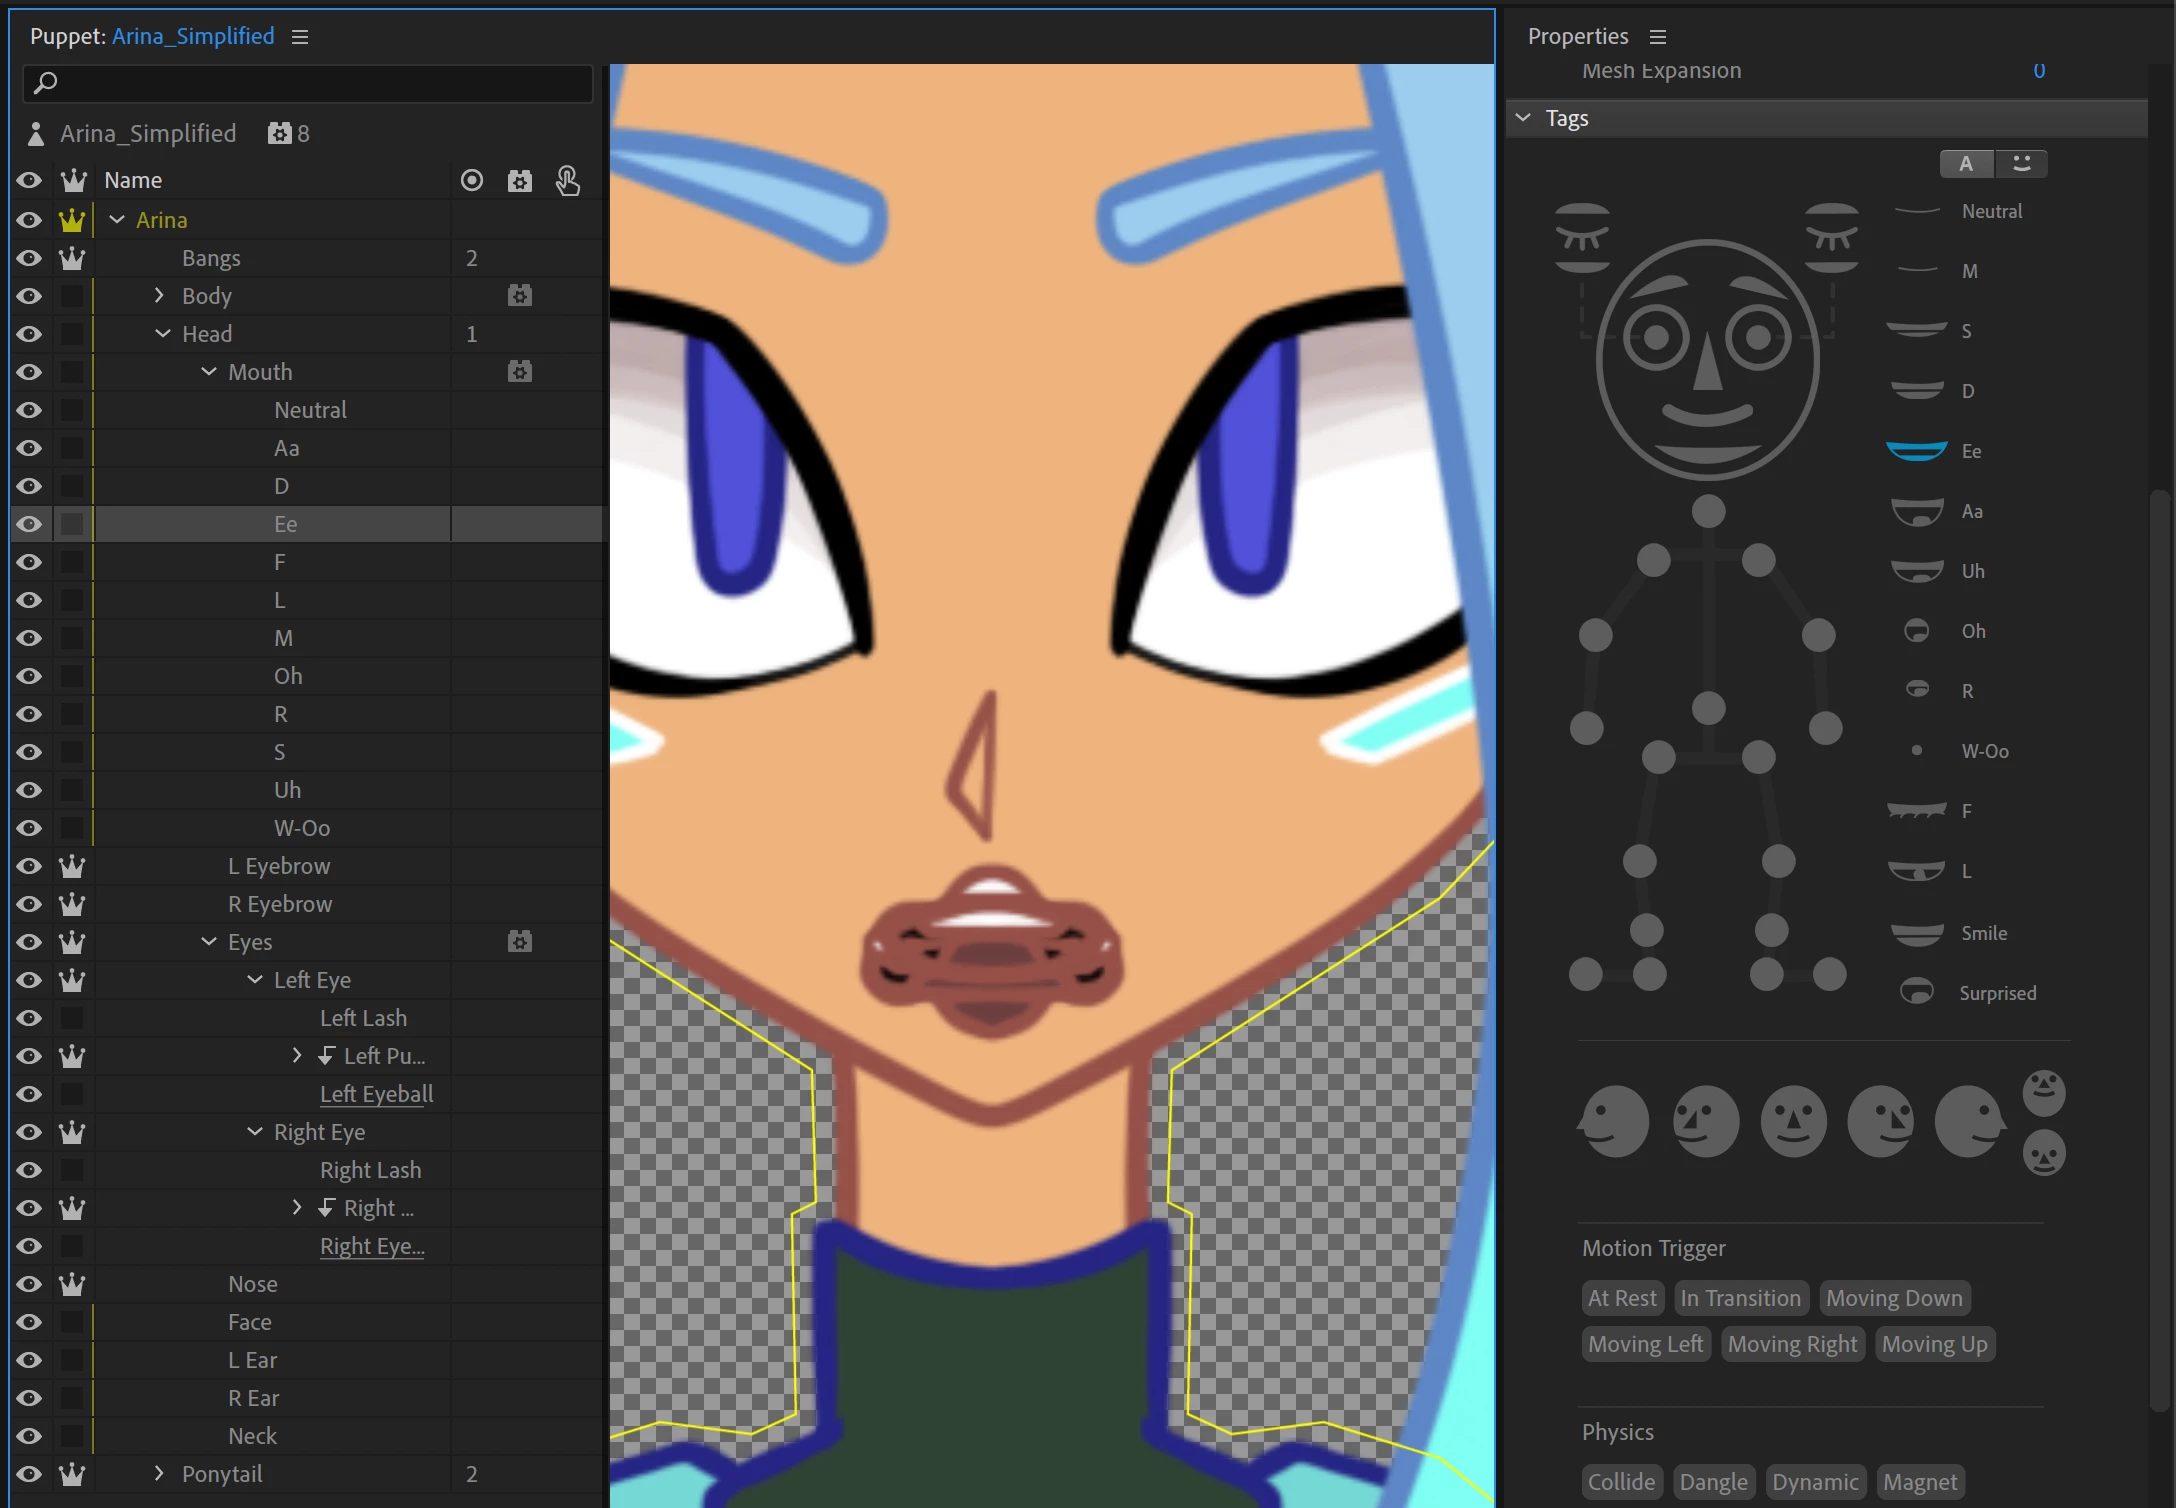
Task: Collapse the Mouth group
Action: pyautogui.click(x=209, y=372)
